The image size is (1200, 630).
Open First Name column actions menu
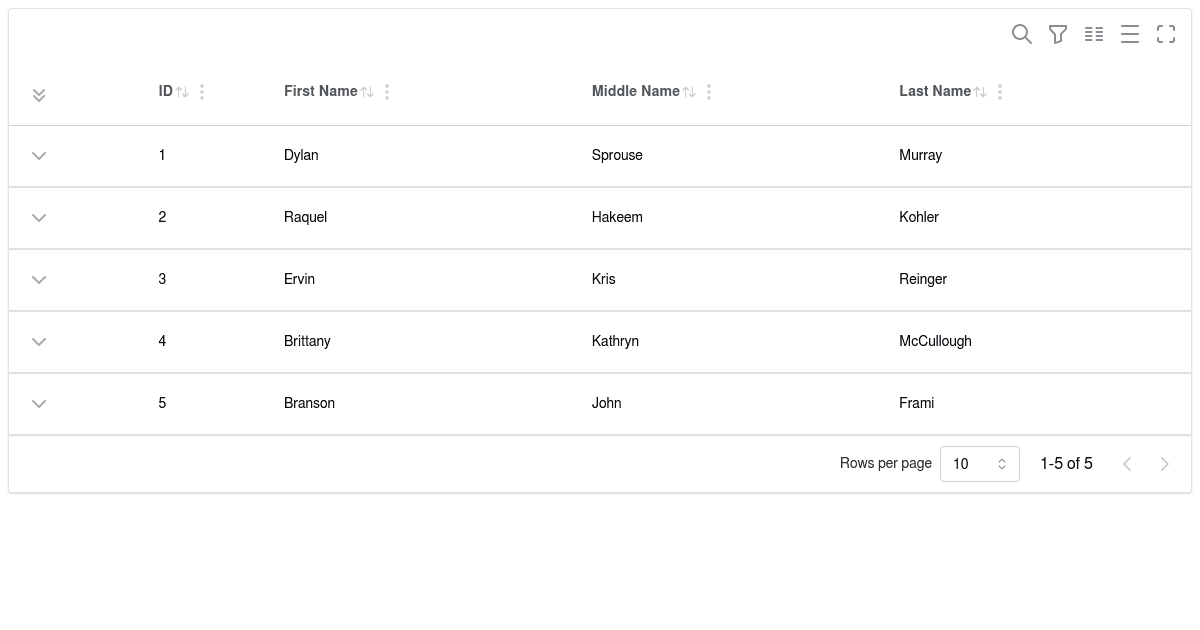[x=387, y=92]
